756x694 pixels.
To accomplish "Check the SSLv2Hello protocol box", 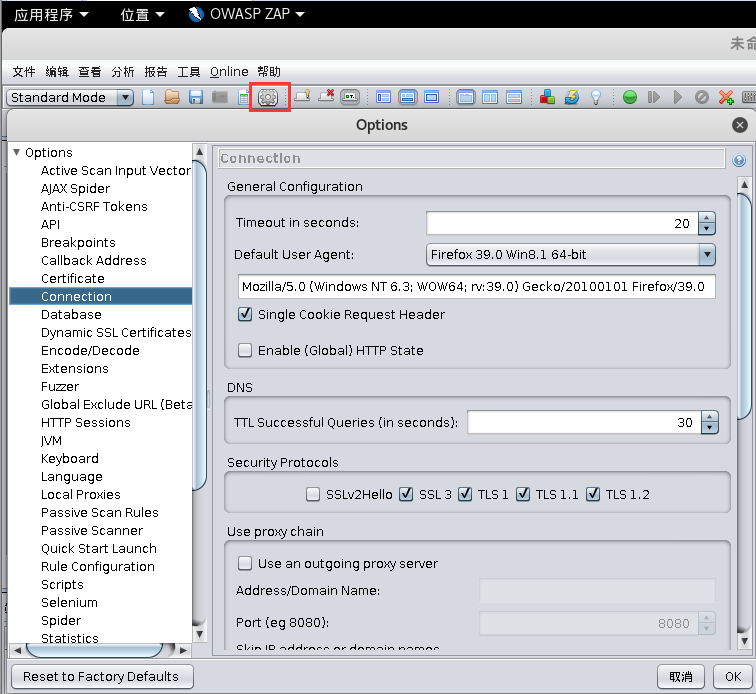I will tap(313, 494).
